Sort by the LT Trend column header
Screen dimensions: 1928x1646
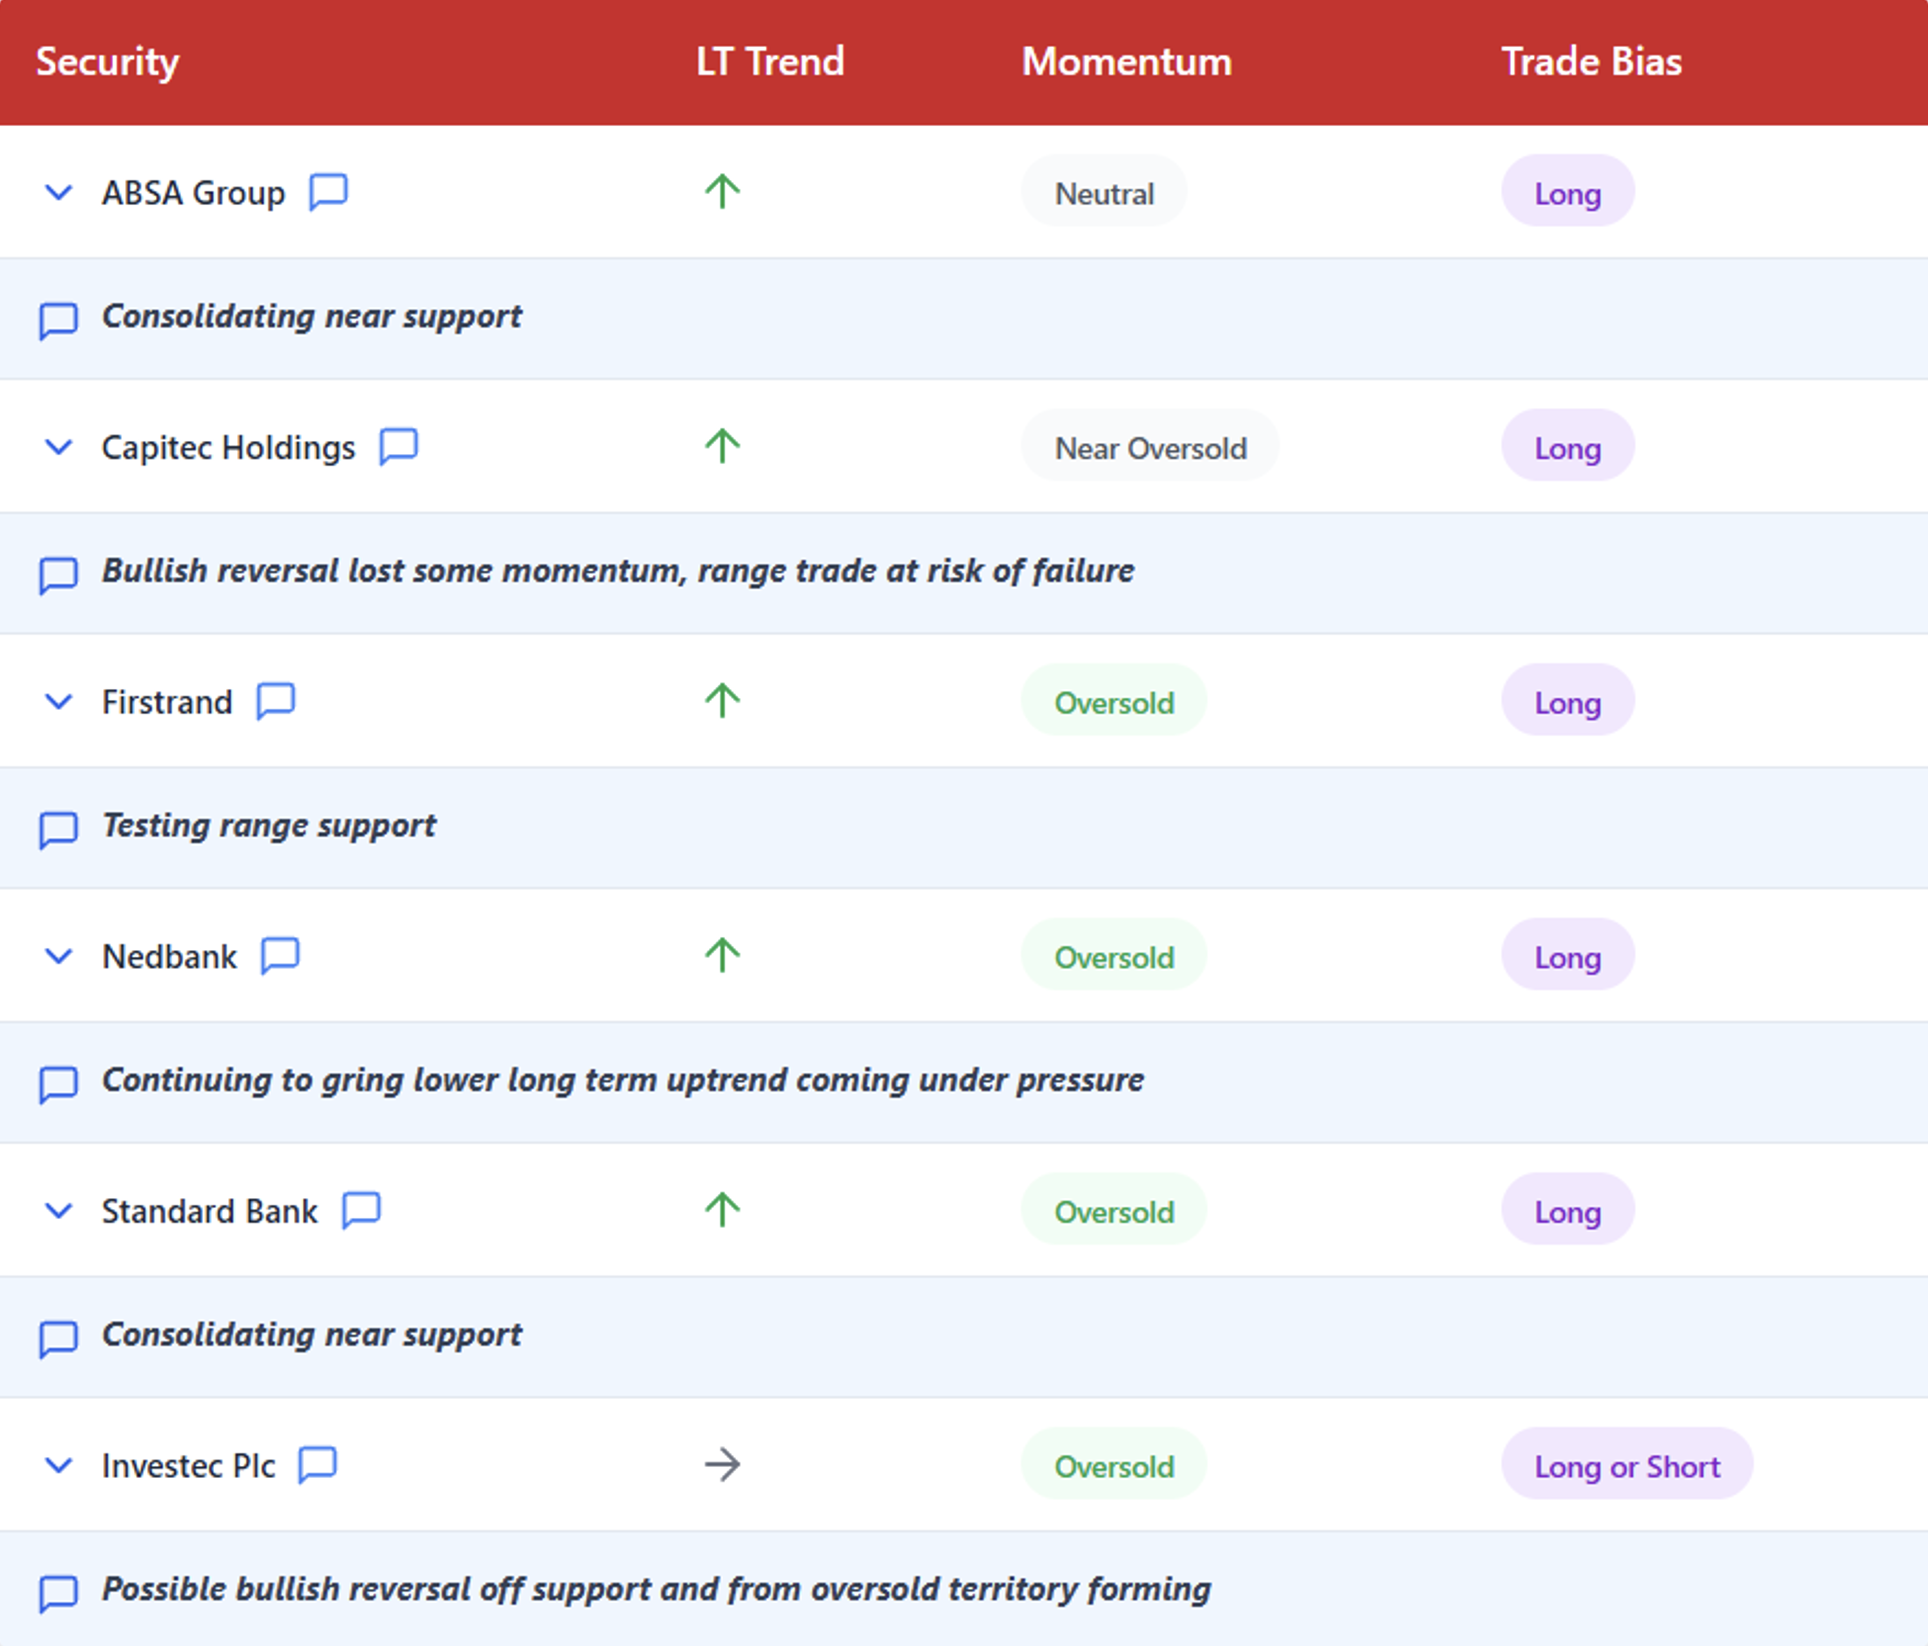pyautogui.click(x=770, y=62)
